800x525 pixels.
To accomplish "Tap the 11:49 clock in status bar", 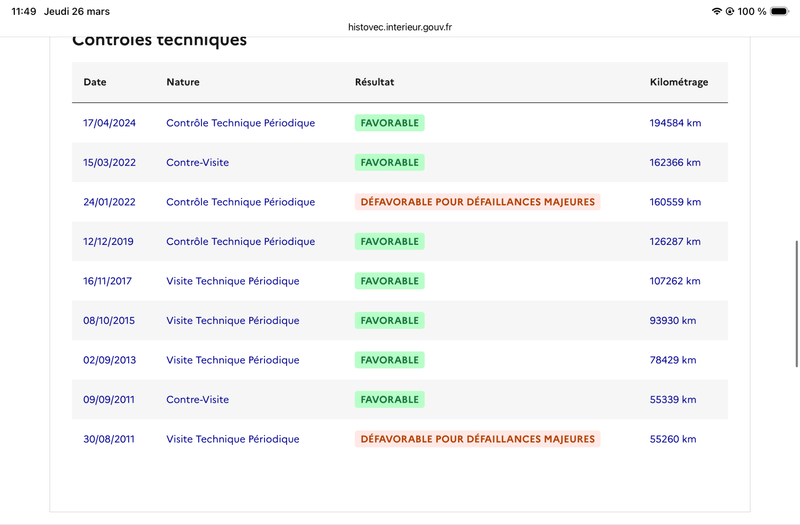I will point(23,11).
